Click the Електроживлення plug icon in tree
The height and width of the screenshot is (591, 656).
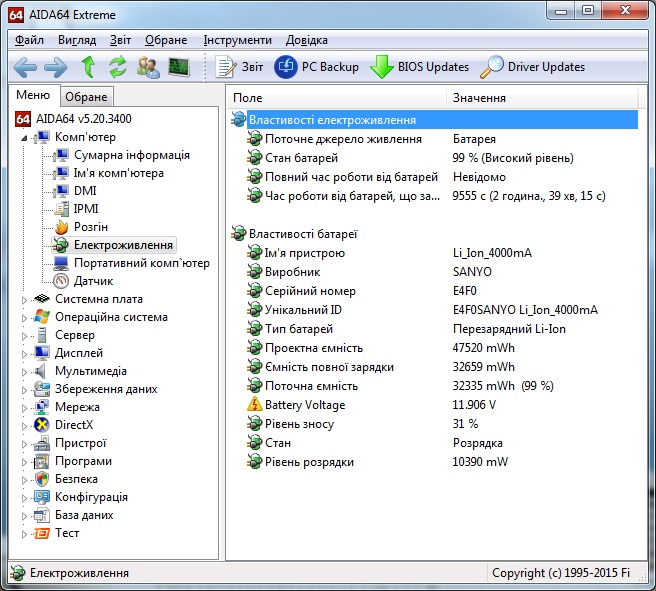(61, 245)
